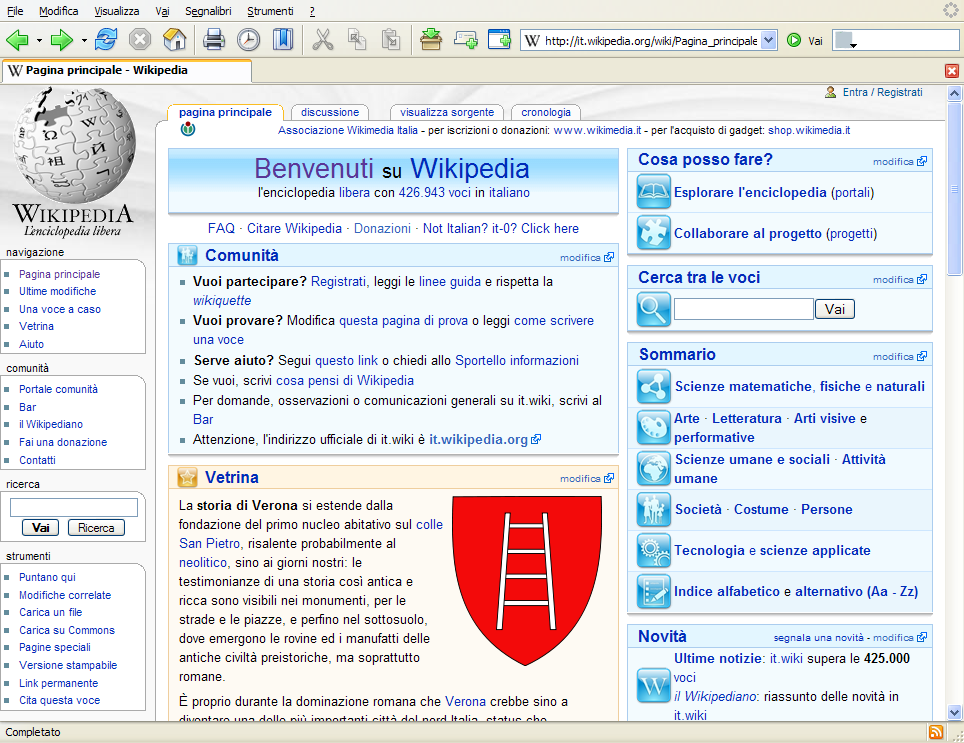Click the Ricerca button in sidebar
Image resolution: width=964 pixels, height=743 pixels.
[x=96, y=528]
